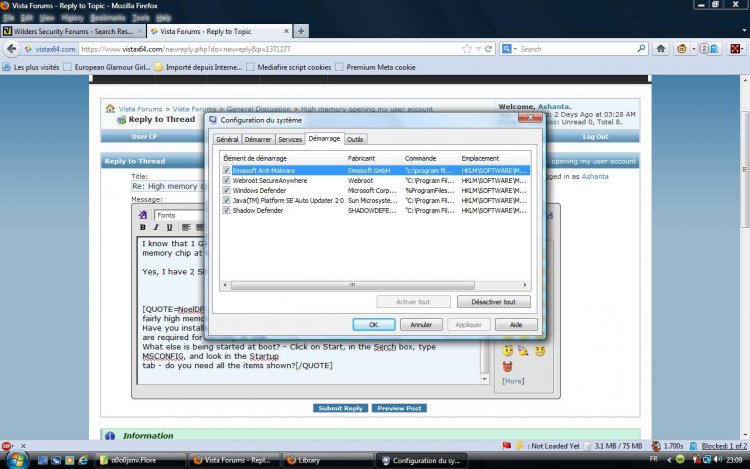Image resolution: width=750 pixels, height=469 pixels.
Task: Open the Windows Start orb
Action: tap(17, 460)
